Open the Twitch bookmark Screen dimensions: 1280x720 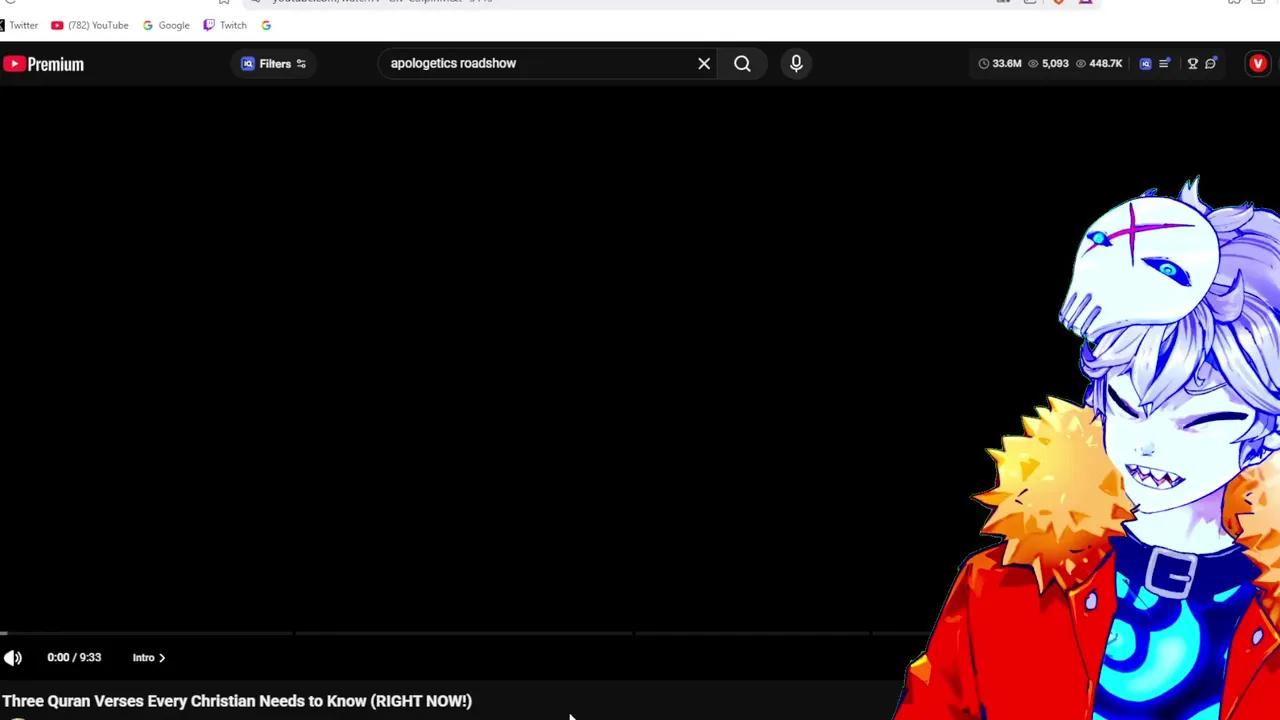tap(225, 25)
